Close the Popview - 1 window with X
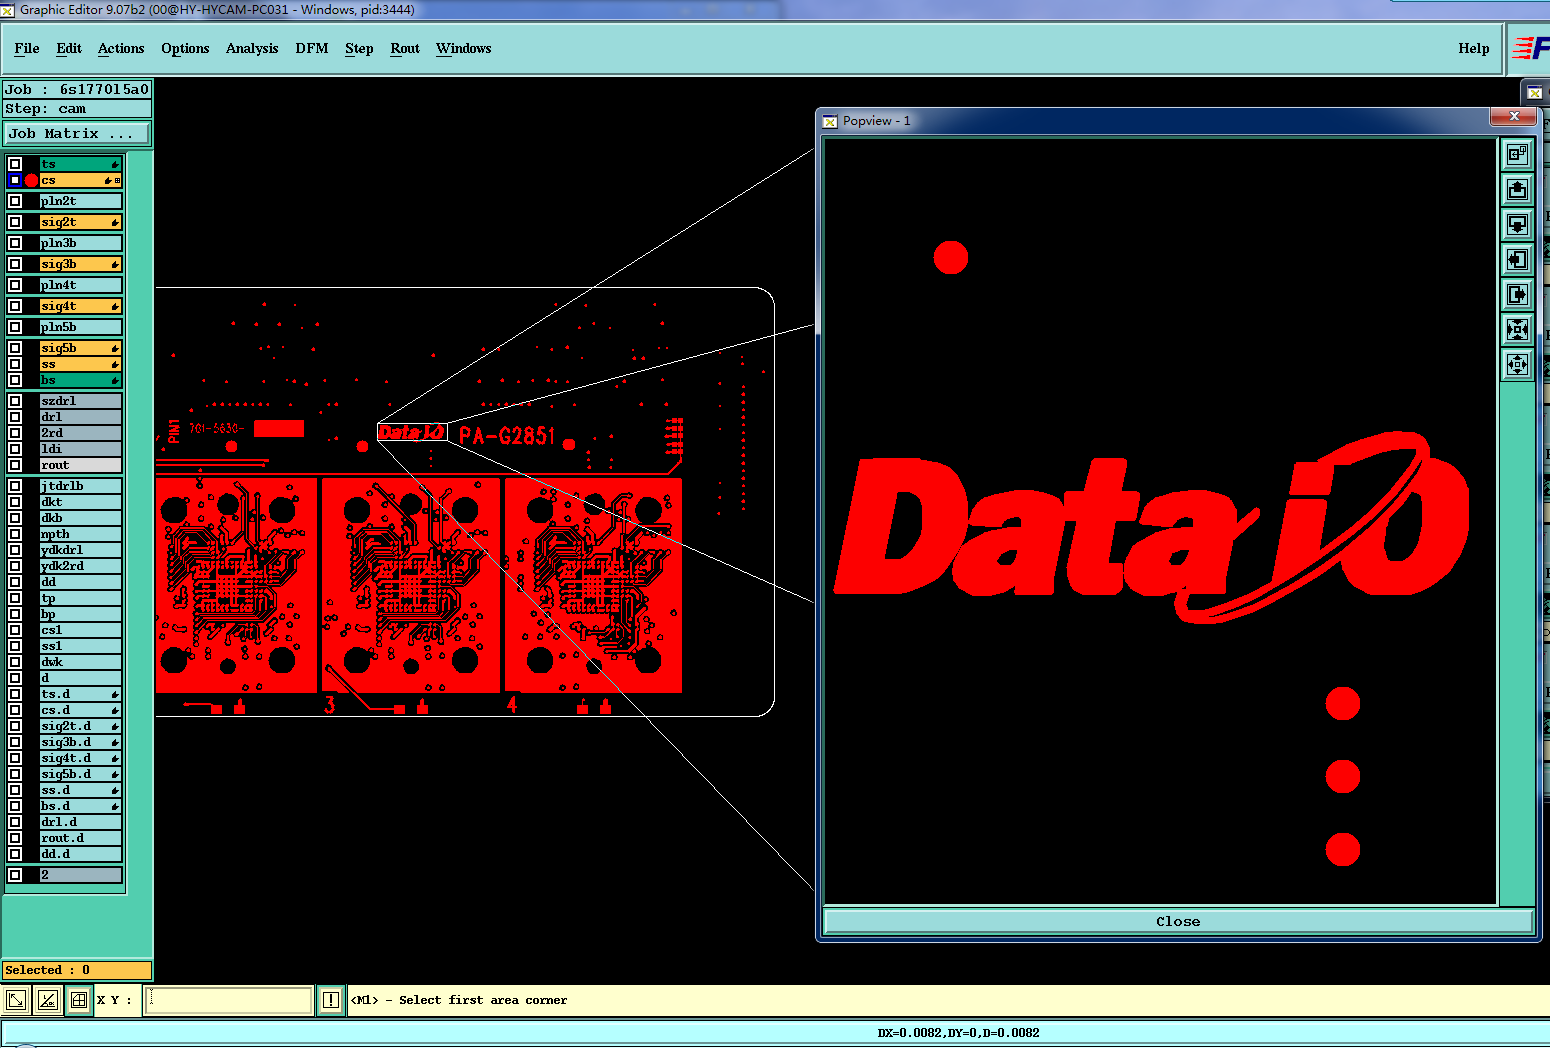Image resolution: width=1550 pixels, height=1048 pixels. pyautogui.click(x=1514, y=117)
